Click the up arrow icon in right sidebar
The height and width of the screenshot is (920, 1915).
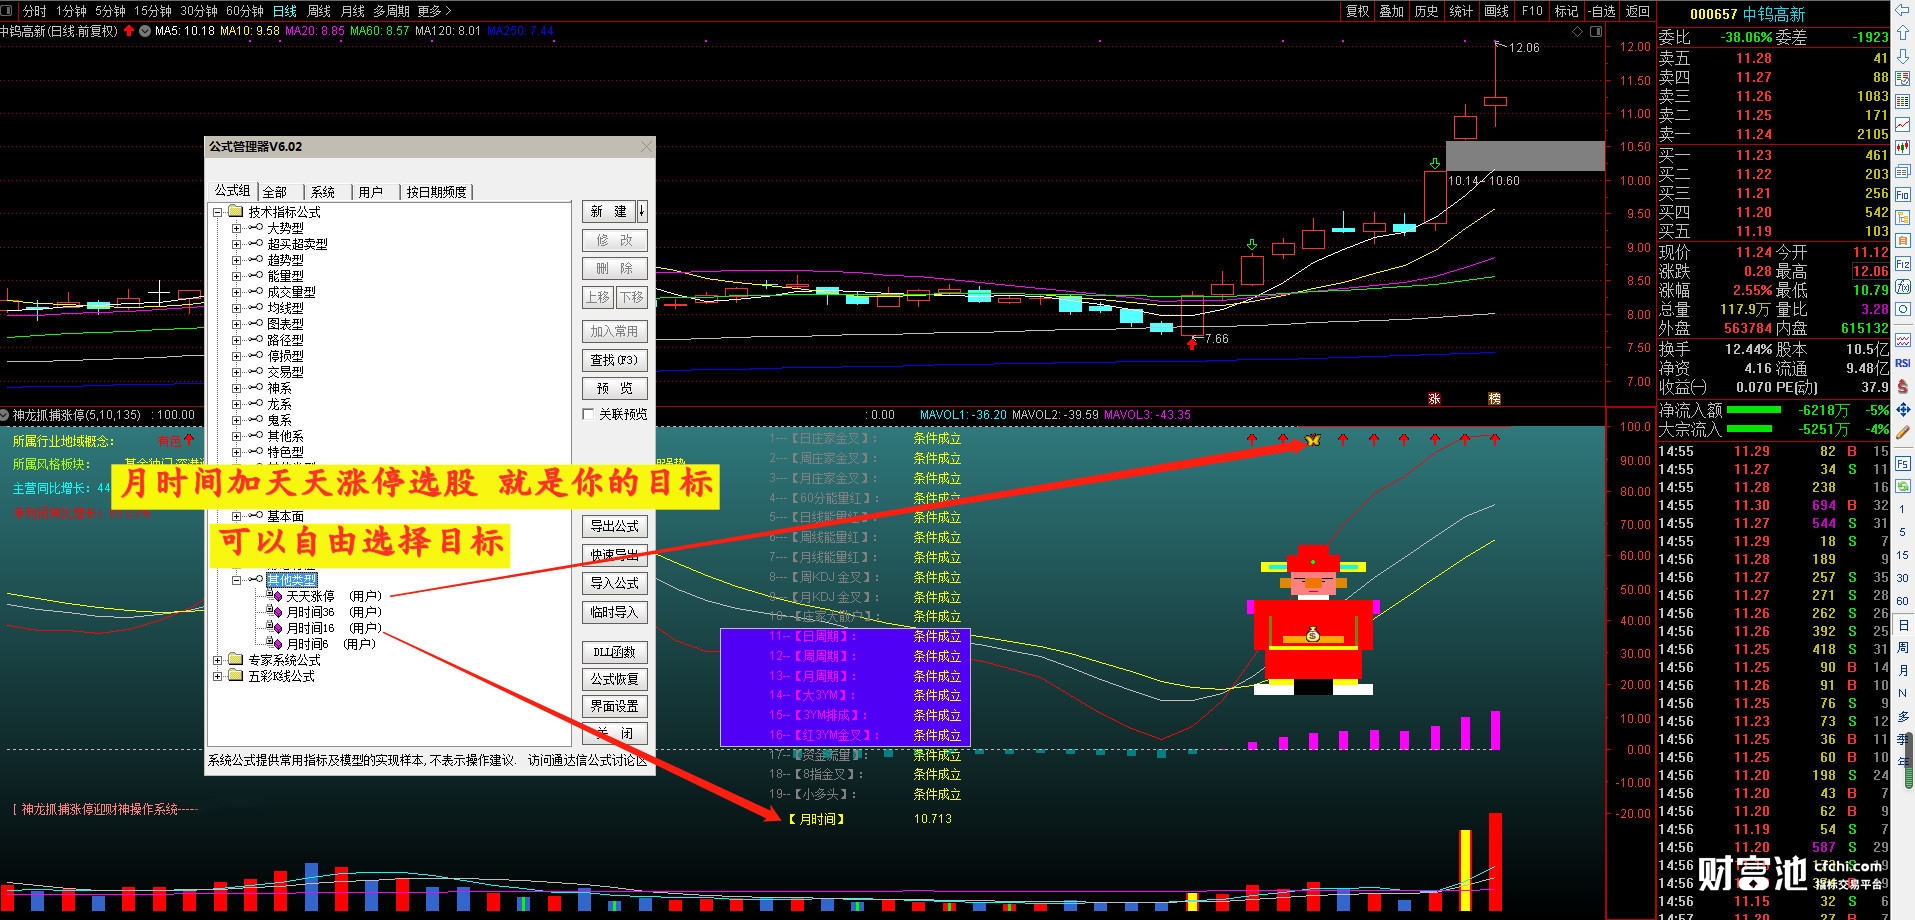tap(1902, 33)
